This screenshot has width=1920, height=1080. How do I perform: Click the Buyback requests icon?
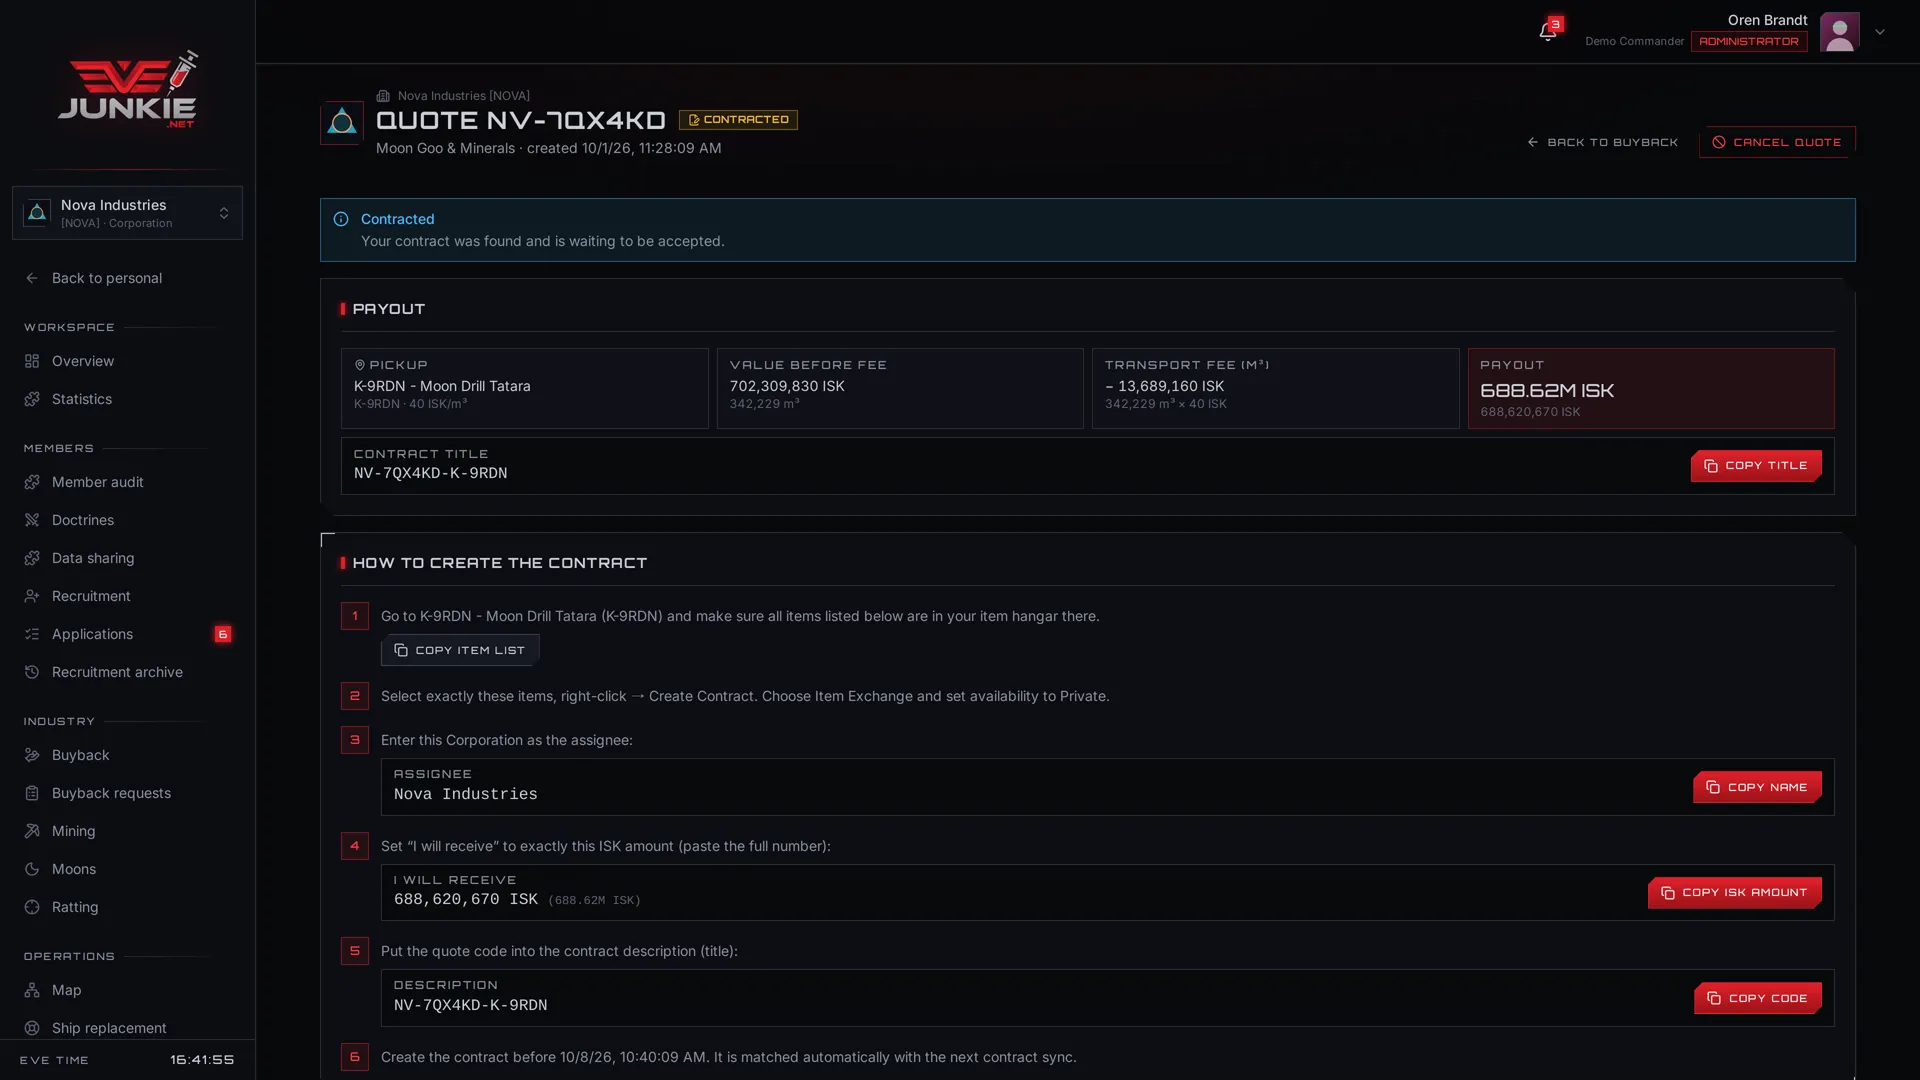[x=32, y=793]
